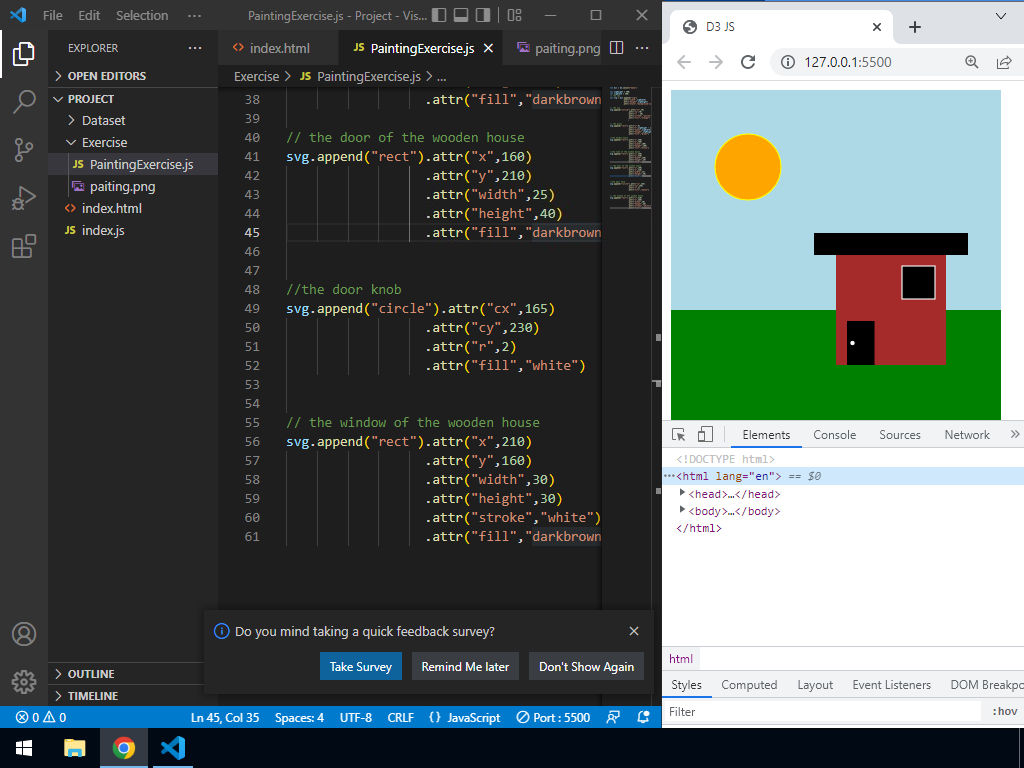Expand the body element node
Viewport: 1024px width, 768px height.
click(x=683, y=511)
